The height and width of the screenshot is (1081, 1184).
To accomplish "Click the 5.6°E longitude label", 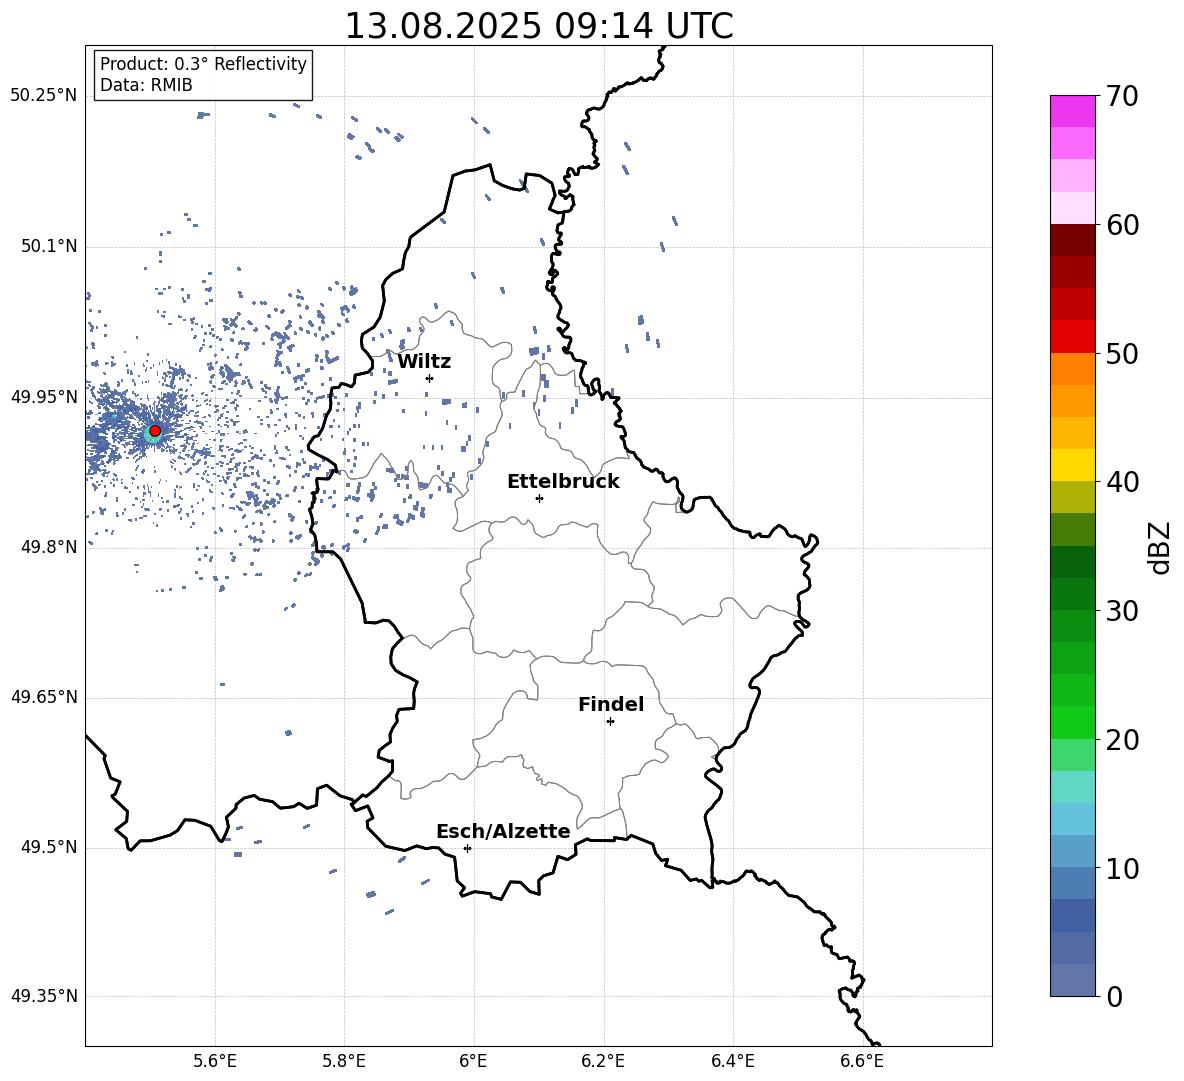I will pos(215,1061).
